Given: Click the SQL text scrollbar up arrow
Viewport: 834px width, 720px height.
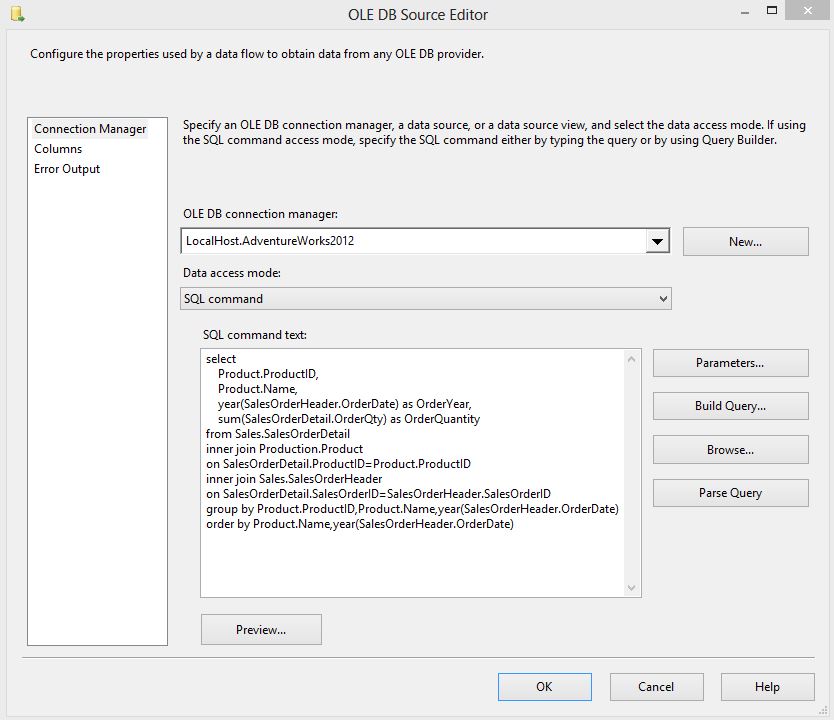Looking at the screenshot, I should tap(632, 359).
